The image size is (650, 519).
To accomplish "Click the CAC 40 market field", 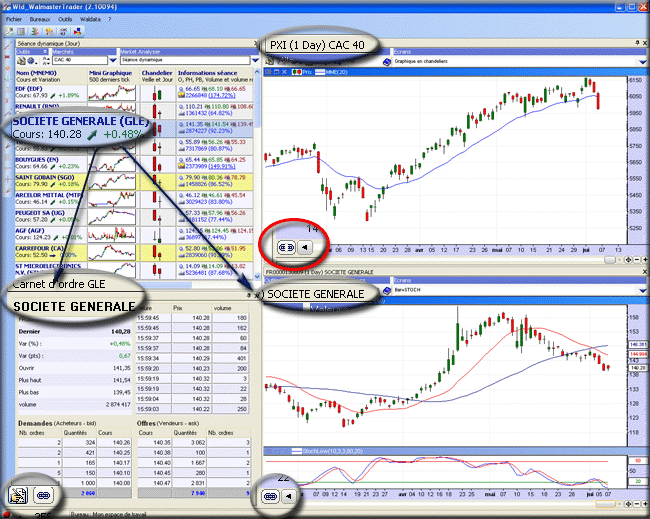I will tap(80, 60).
